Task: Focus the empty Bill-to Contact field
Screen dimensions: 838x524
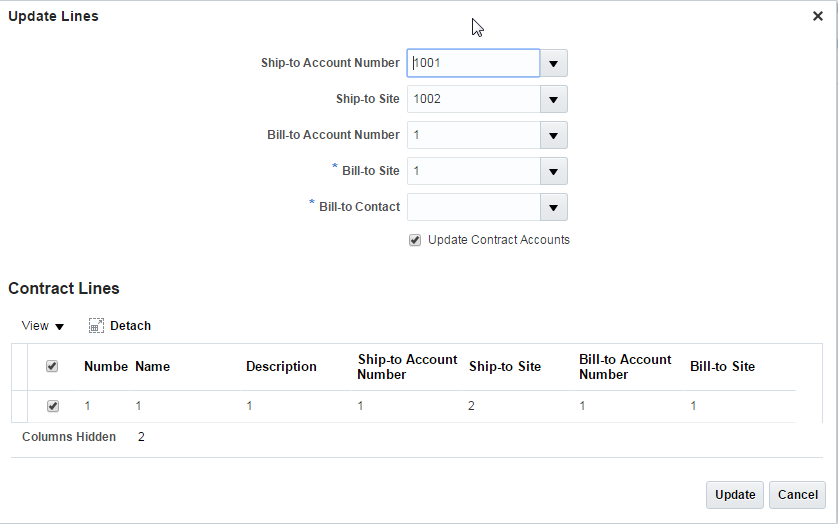Action: 473,207
